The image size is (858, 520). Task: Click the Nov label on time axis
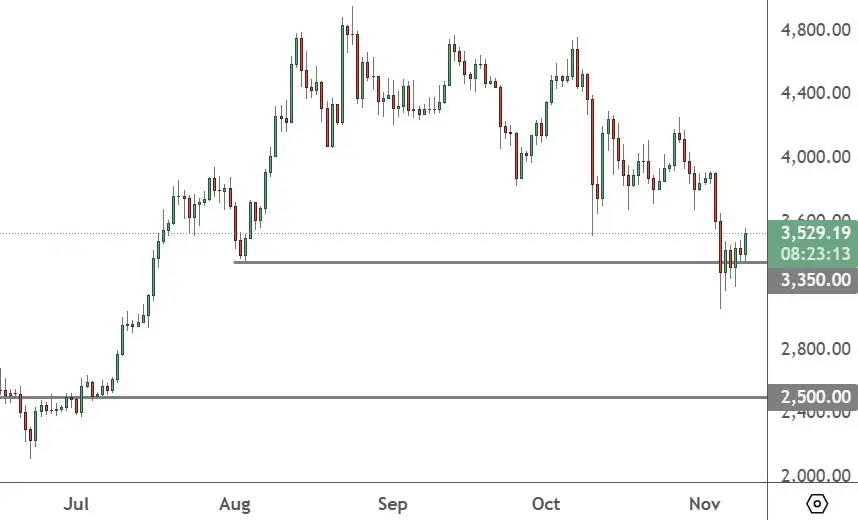[705, 502]
